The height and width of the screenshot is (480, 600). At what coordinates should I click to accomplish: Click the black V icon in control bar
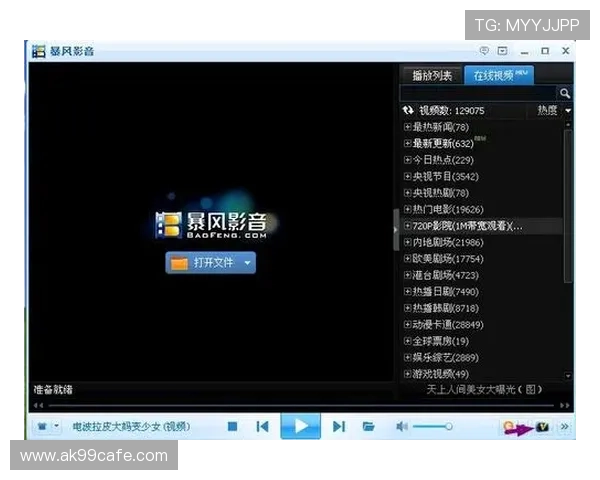point(542,426)
